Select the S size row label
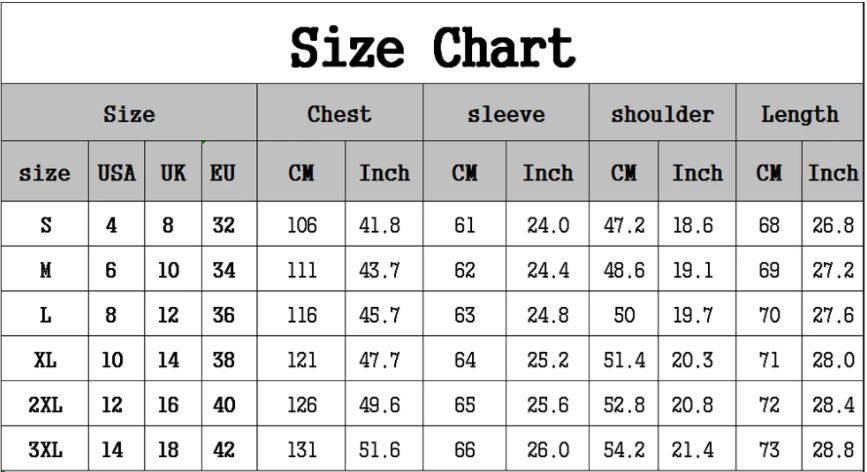This screenshot has width=867, height=472. 45,226
